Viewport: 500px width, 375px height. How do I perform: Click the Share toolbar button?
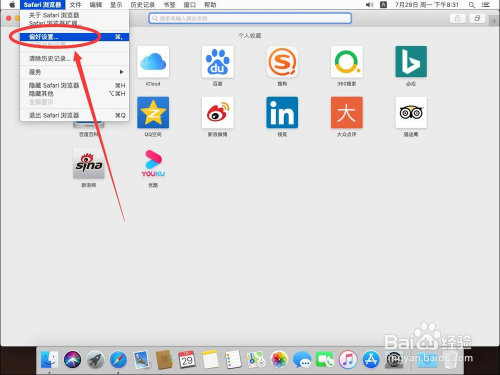point(458,18)
